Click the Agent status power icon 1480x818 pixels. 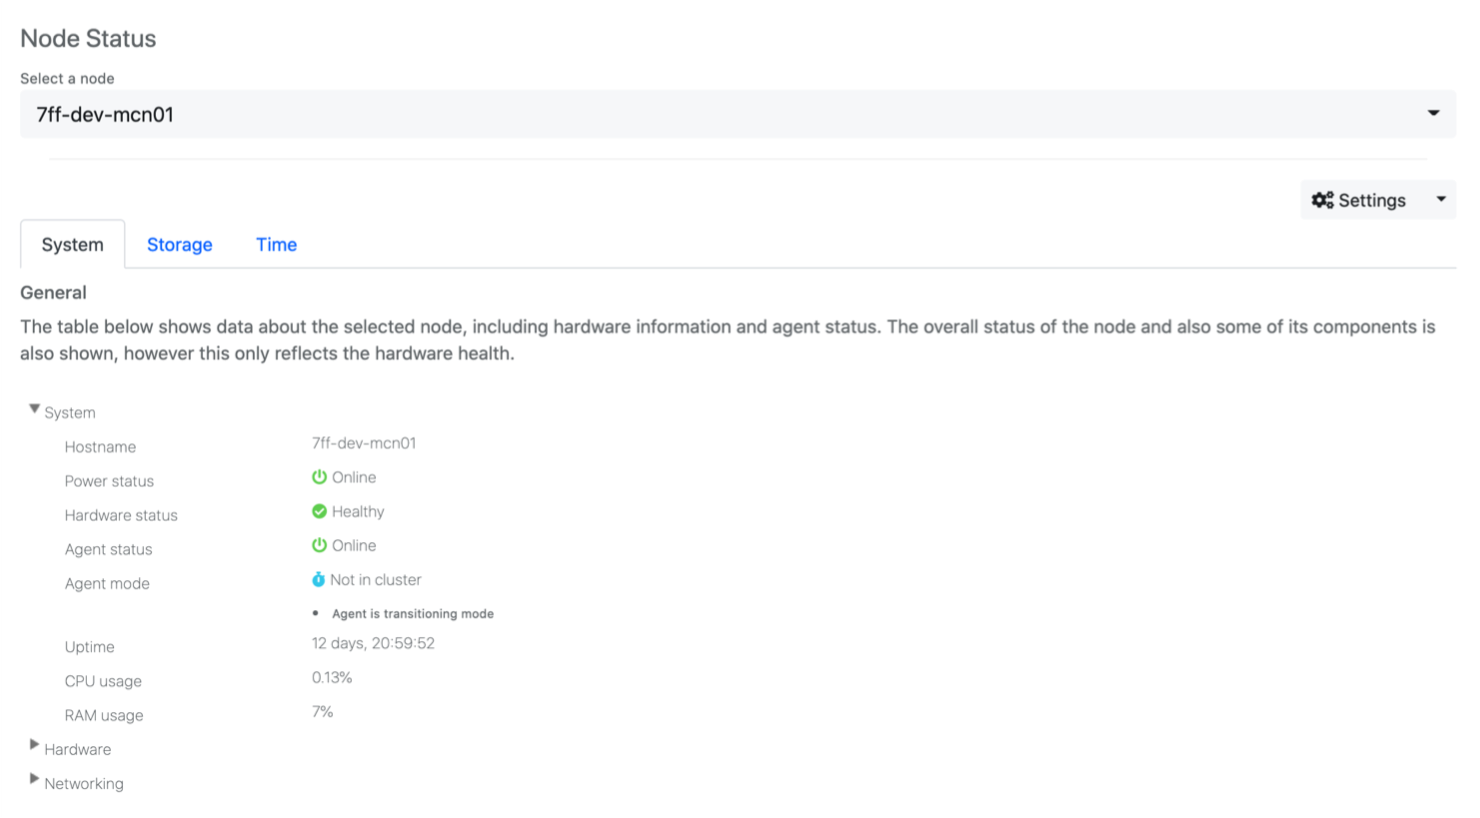[x=319, y=545]
